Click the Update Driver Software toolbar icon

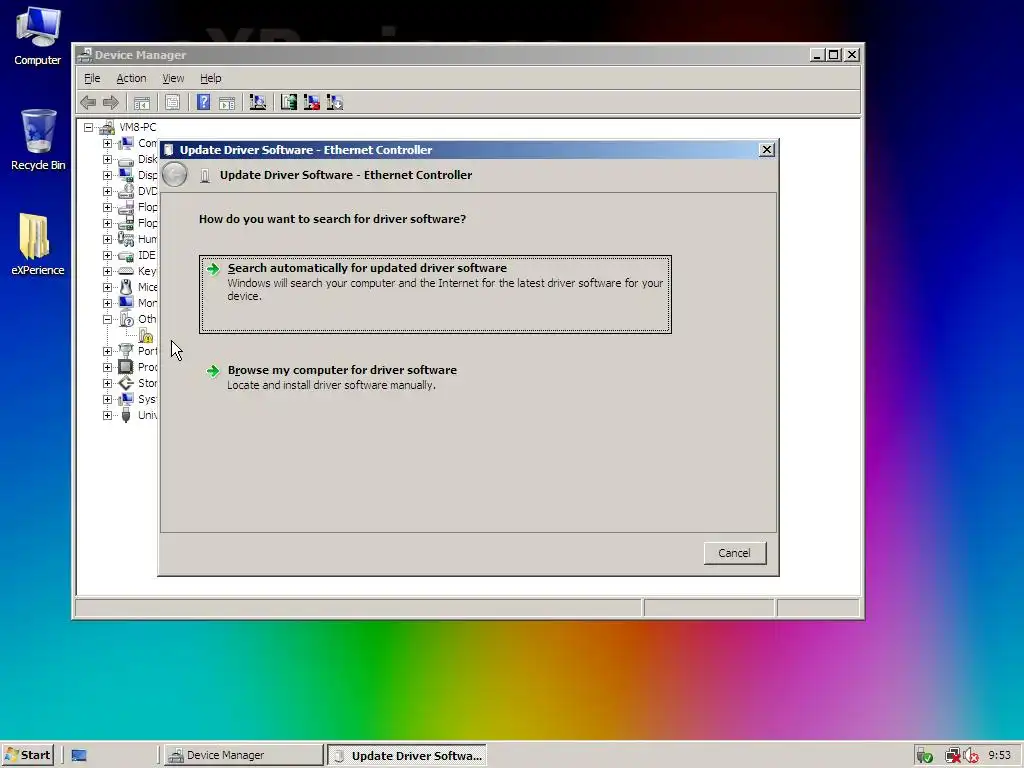pyautogui.click(x=289, y=102)
